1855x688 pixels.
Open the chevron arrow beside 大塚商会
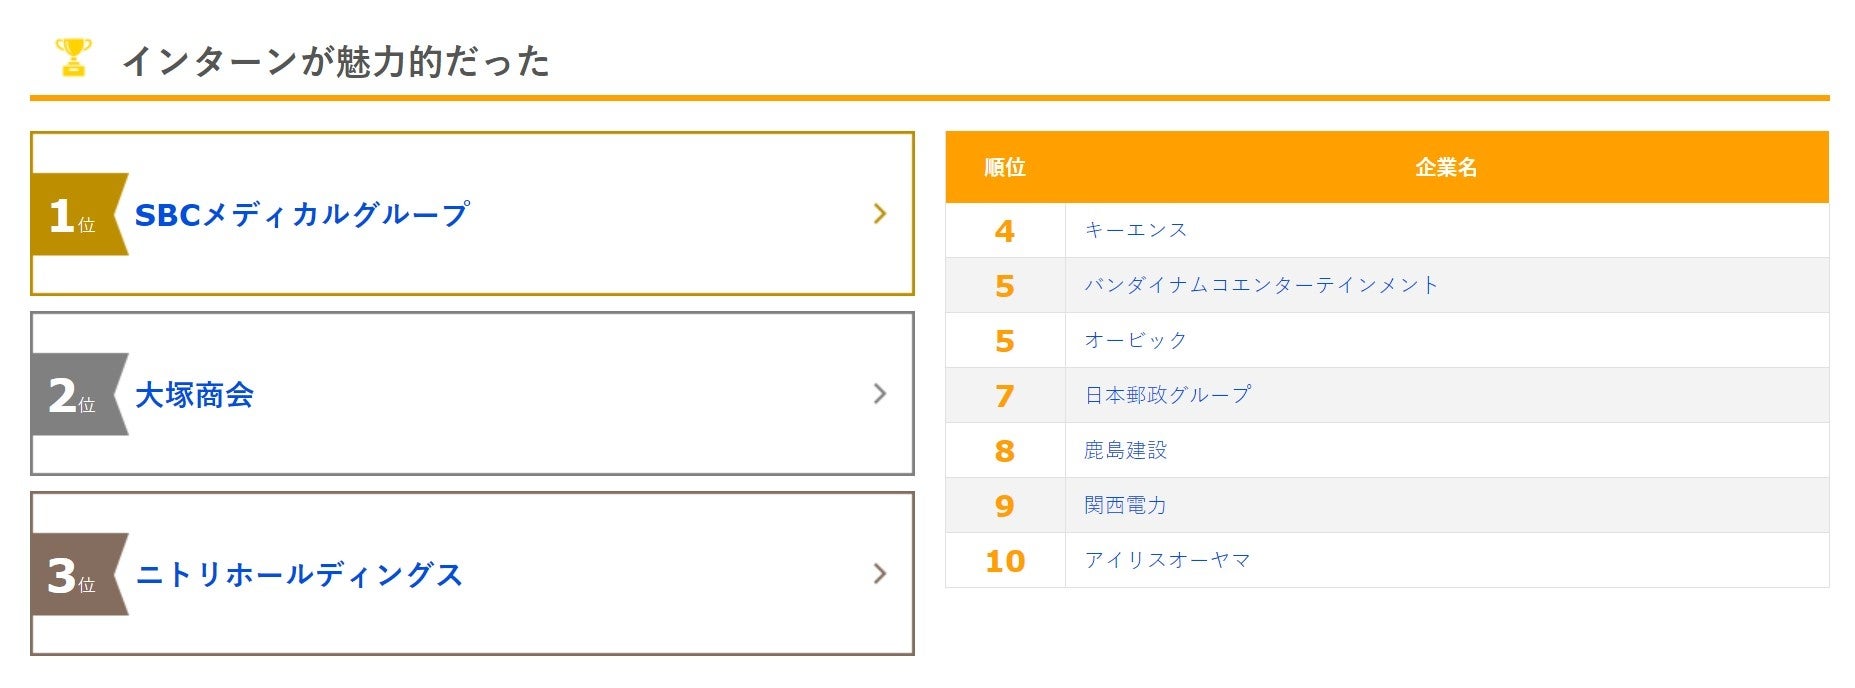[880, 394]
